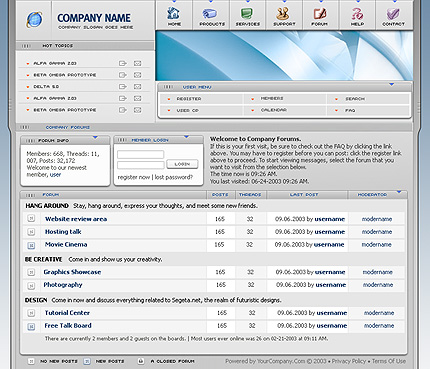Click the Forum pencil icon
Viewport: 430px width, 369px height.
pos(320,13)
